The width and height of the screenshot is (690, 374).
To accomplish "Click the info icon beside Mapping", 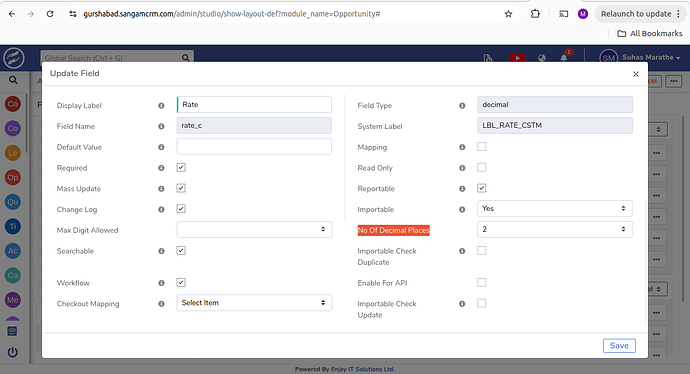I will point(462,147).
